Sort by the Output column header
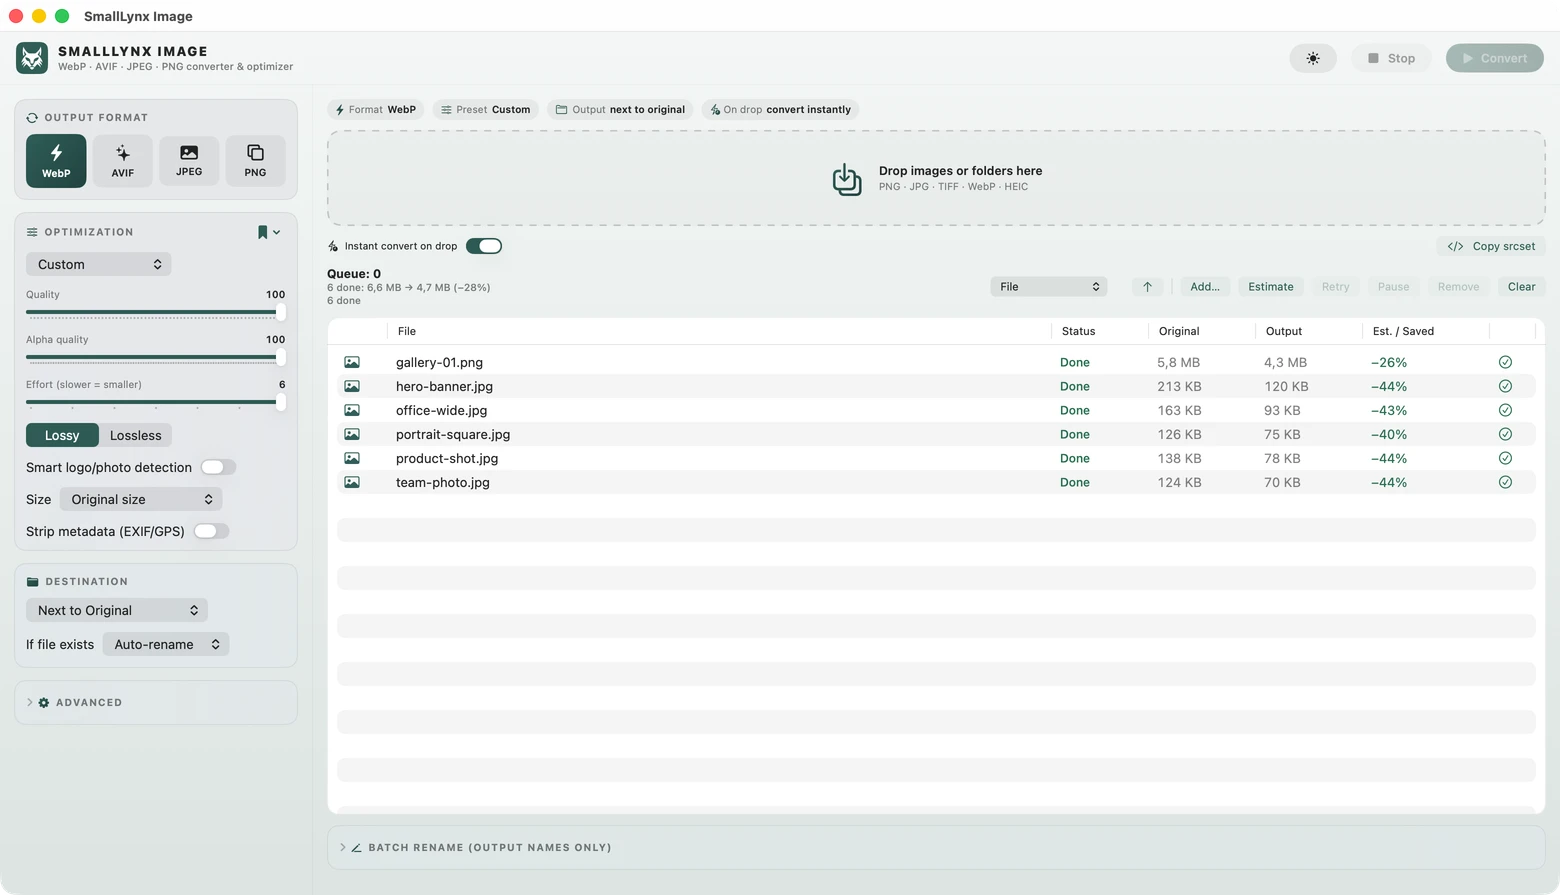The height and width of the screenshot is (895, 1560). pyautogui.click(x=1284, y=331)
